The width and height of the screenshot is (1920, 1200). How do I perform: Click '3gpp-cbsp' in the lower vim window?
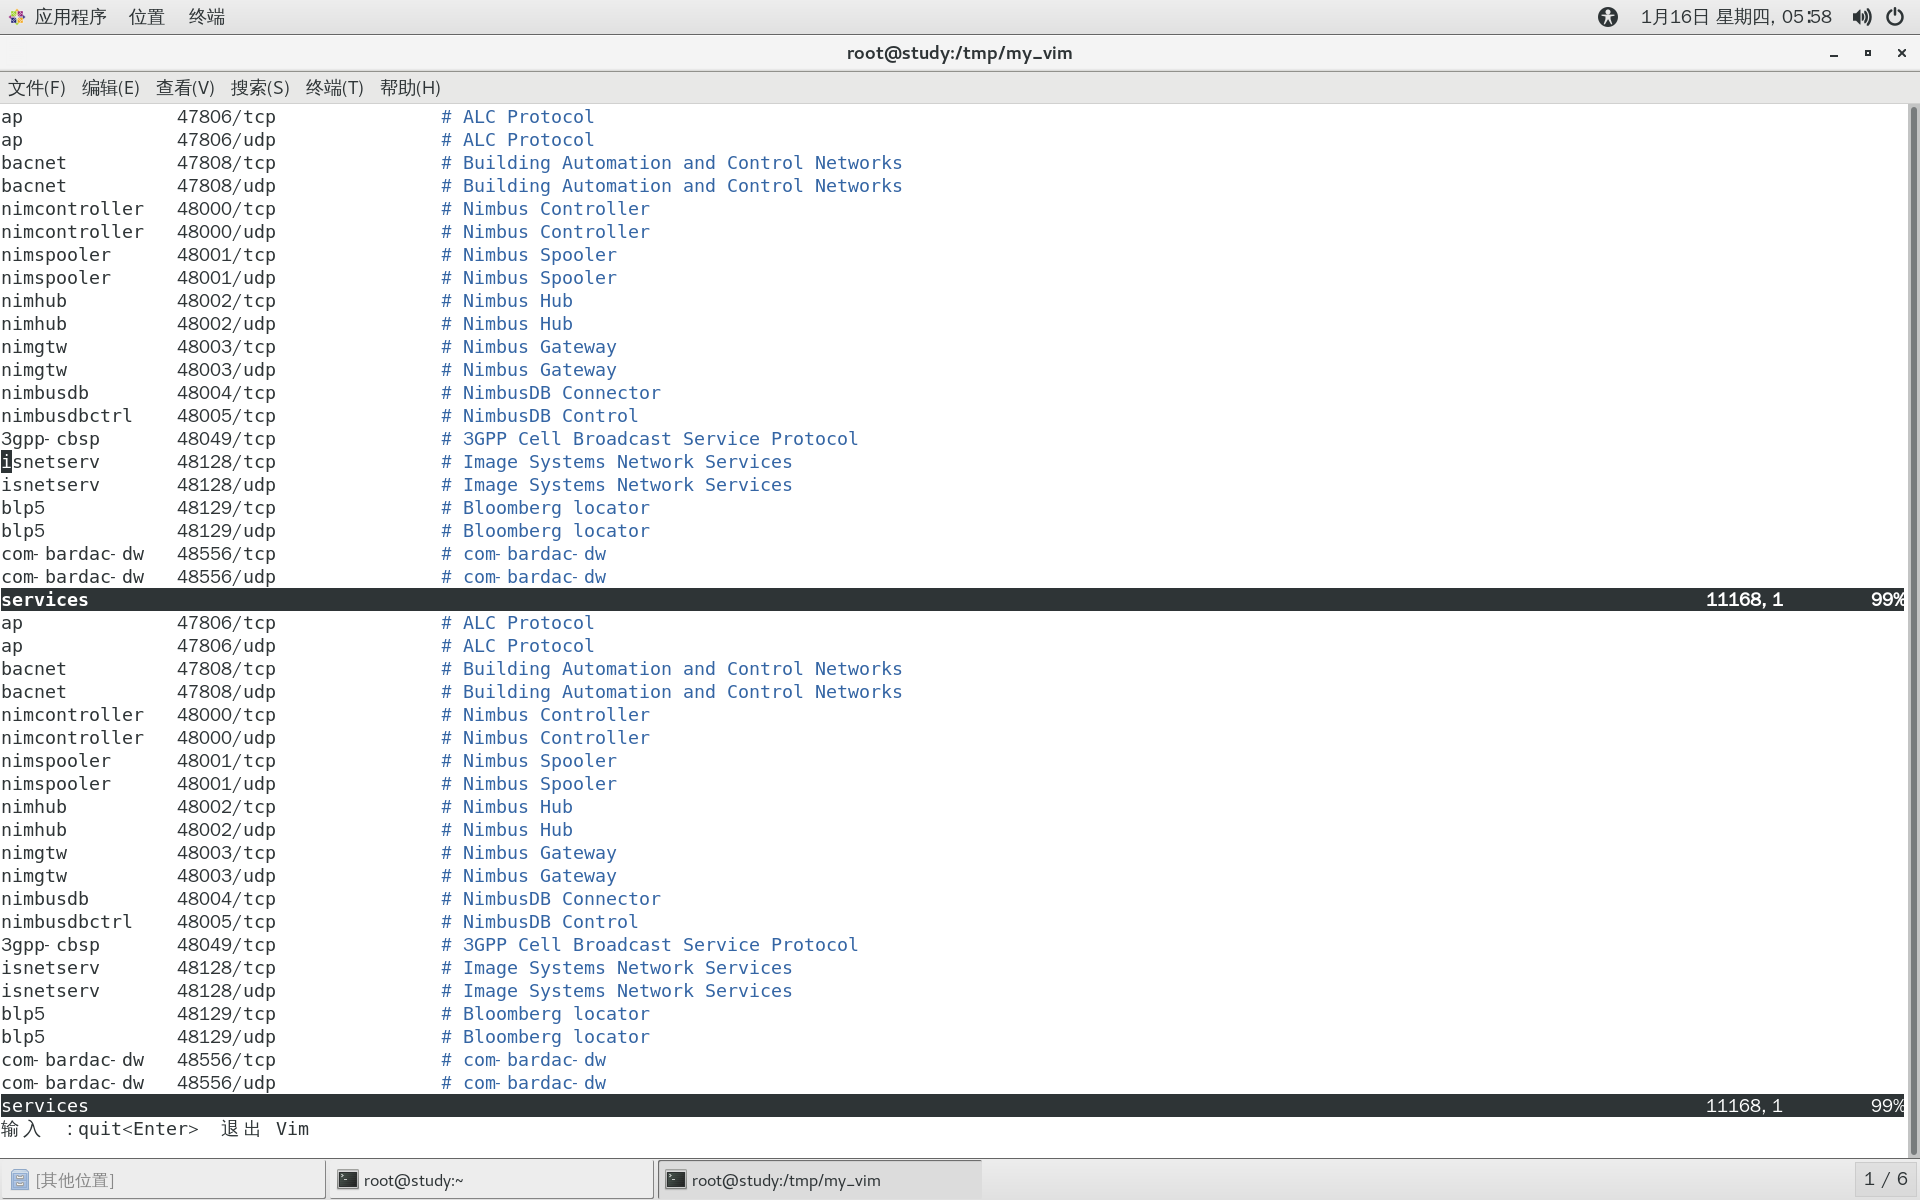[x=50, y=945]
